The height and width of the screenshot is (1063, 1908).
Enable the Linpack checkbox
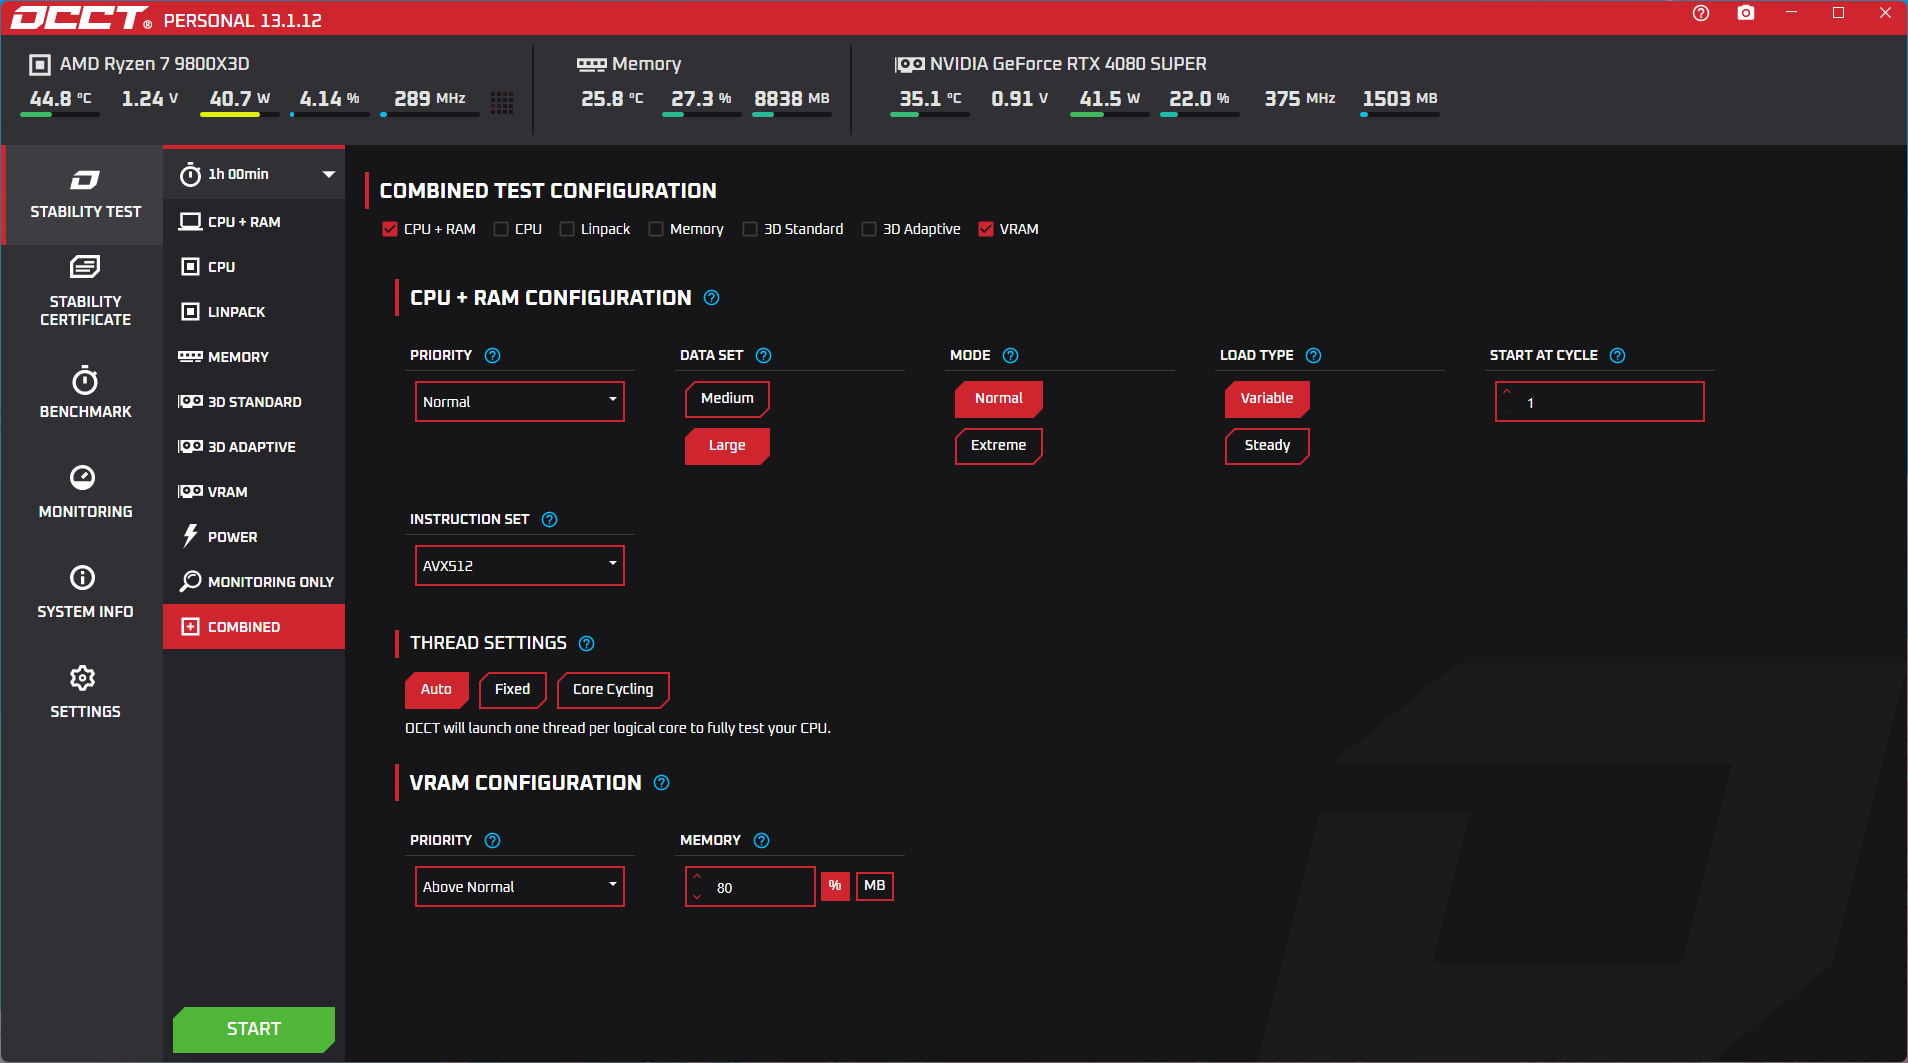[x=567, y=230]
